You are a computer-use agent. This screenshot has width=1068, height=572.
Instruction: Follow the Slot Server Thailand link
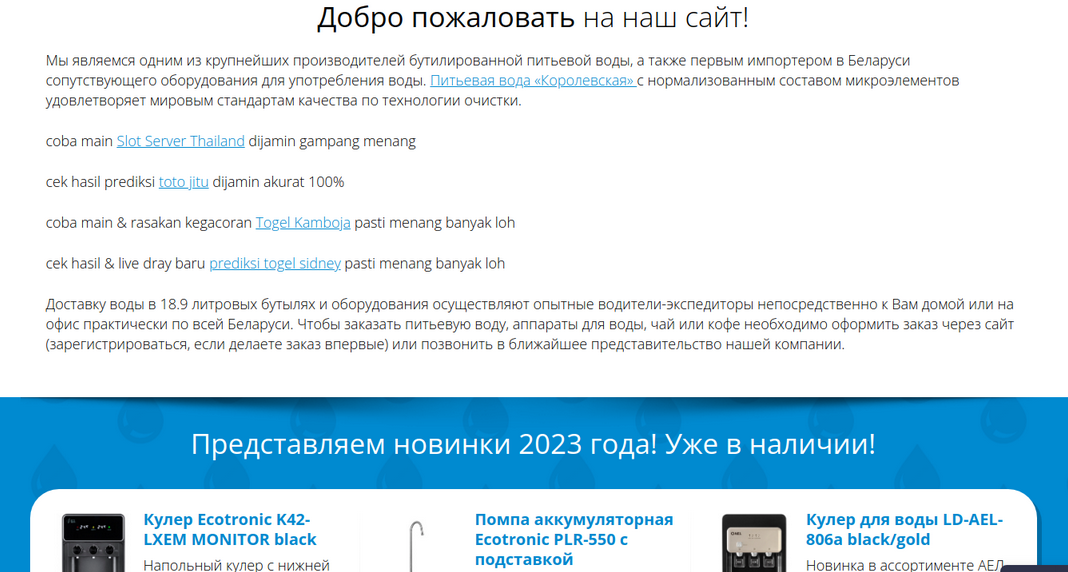[180, 142]
